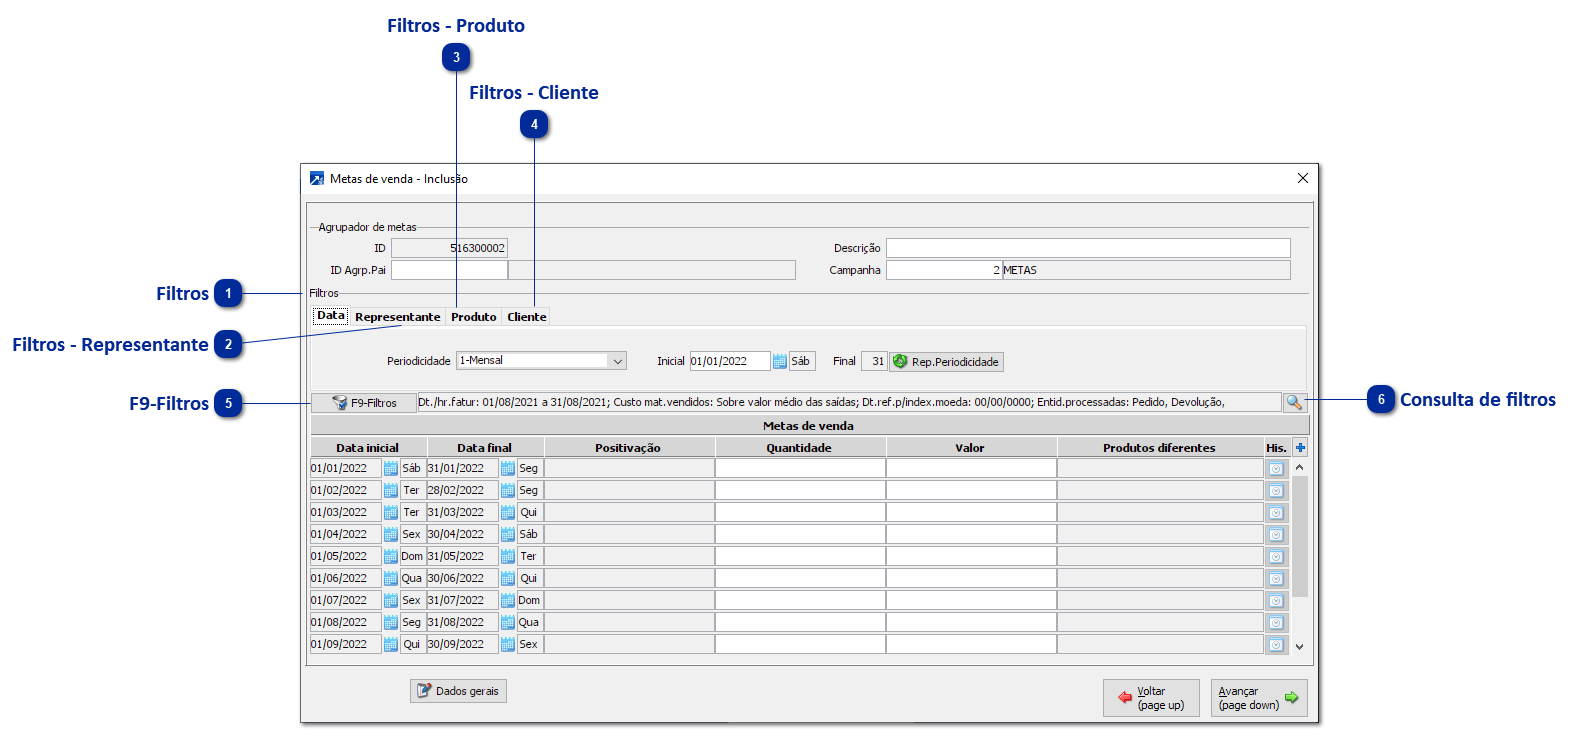Show history for the 01/08/2022 row
1572x739 pixels.
[x=1276, y=622]
